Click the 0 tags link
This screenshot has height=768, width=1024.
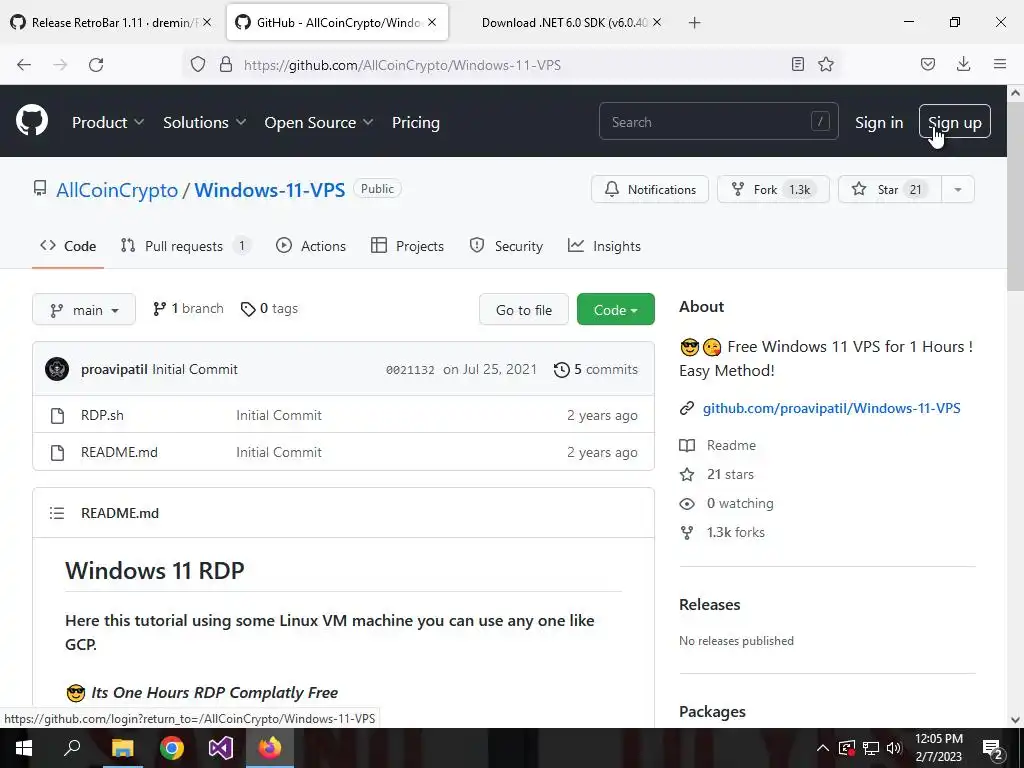269,308
